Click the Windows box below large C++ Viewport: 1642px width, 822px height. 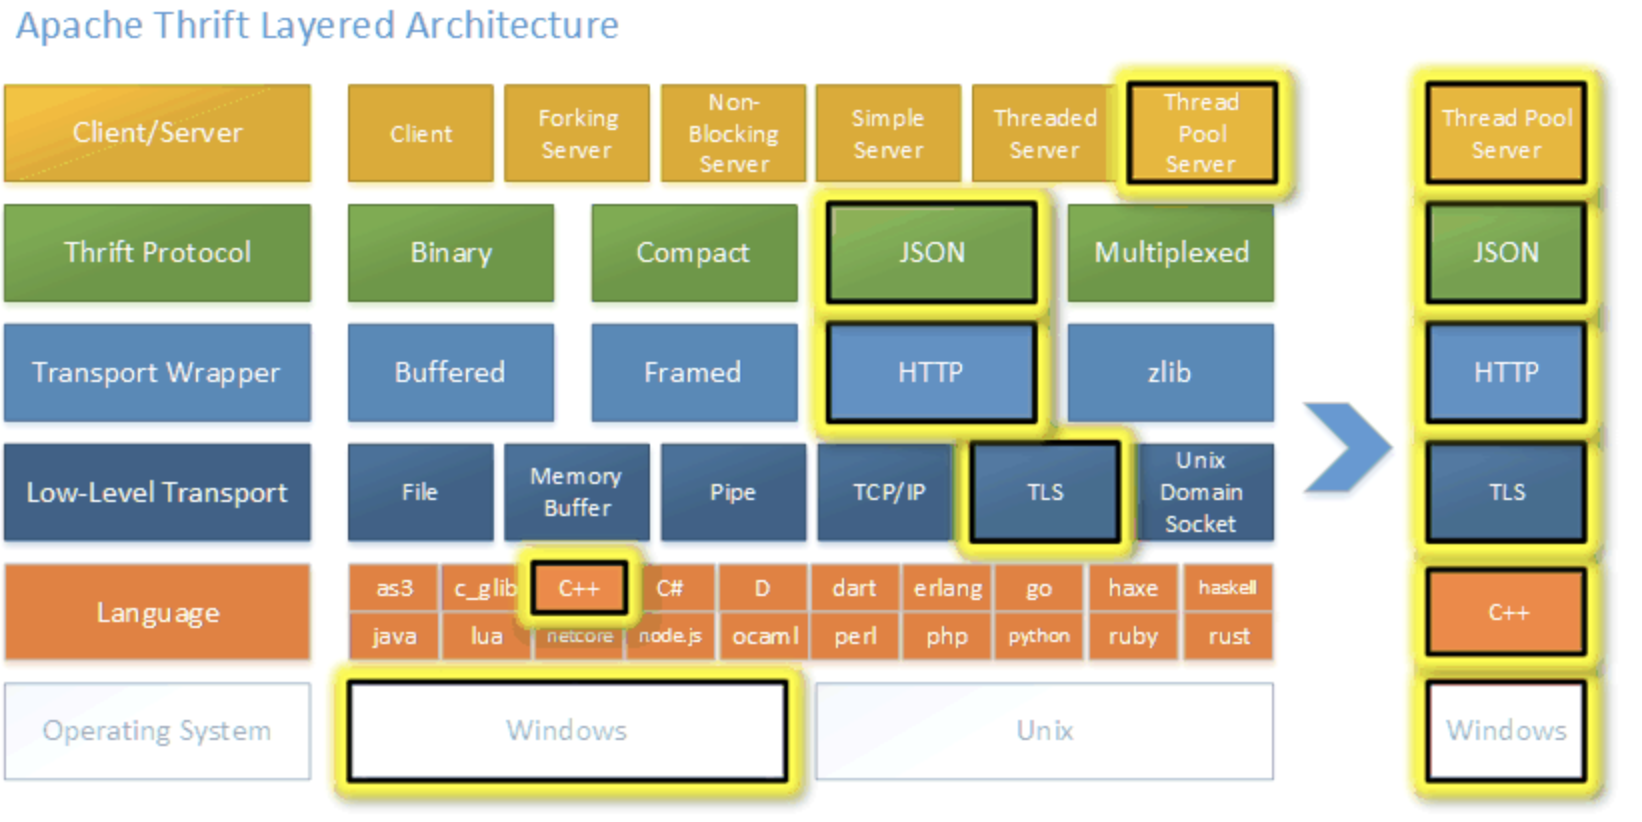(1506, 731)
